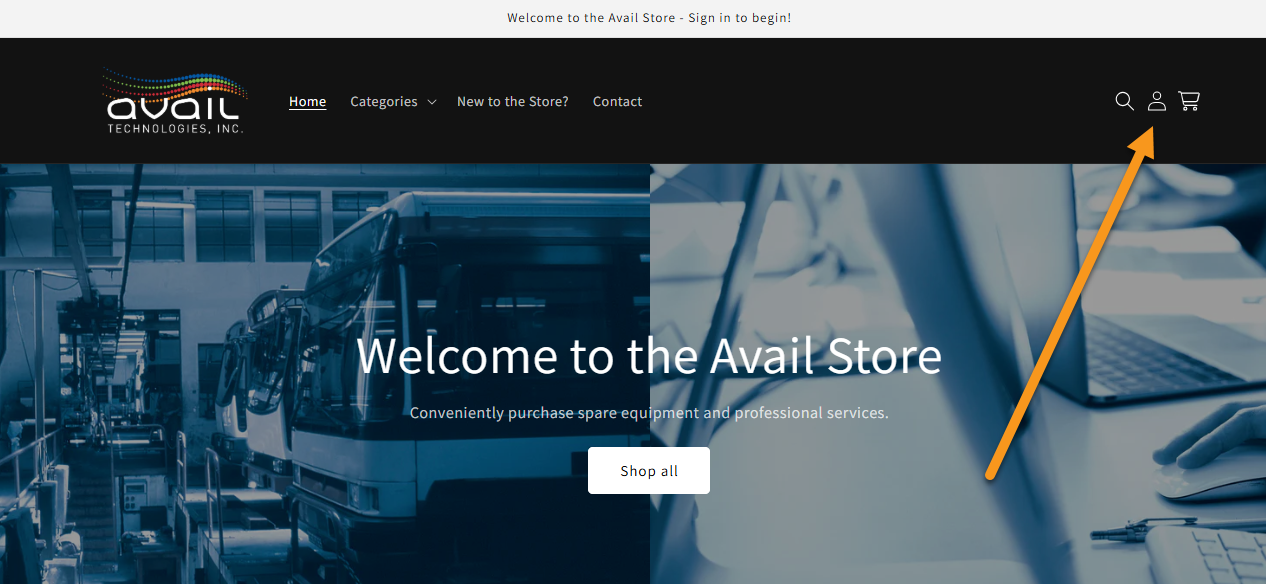Viewport: 1266px width, 584px height.
Task: Go to the Home menu item
Action: pos(307,102)
